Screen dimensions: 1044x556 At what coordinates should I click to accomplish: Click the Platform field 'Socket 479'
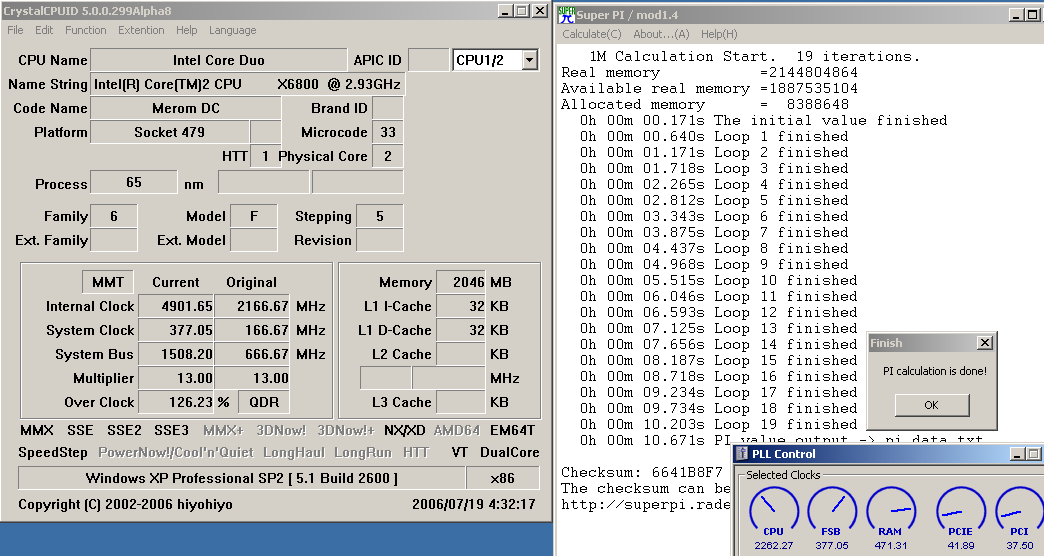(170, 132)
